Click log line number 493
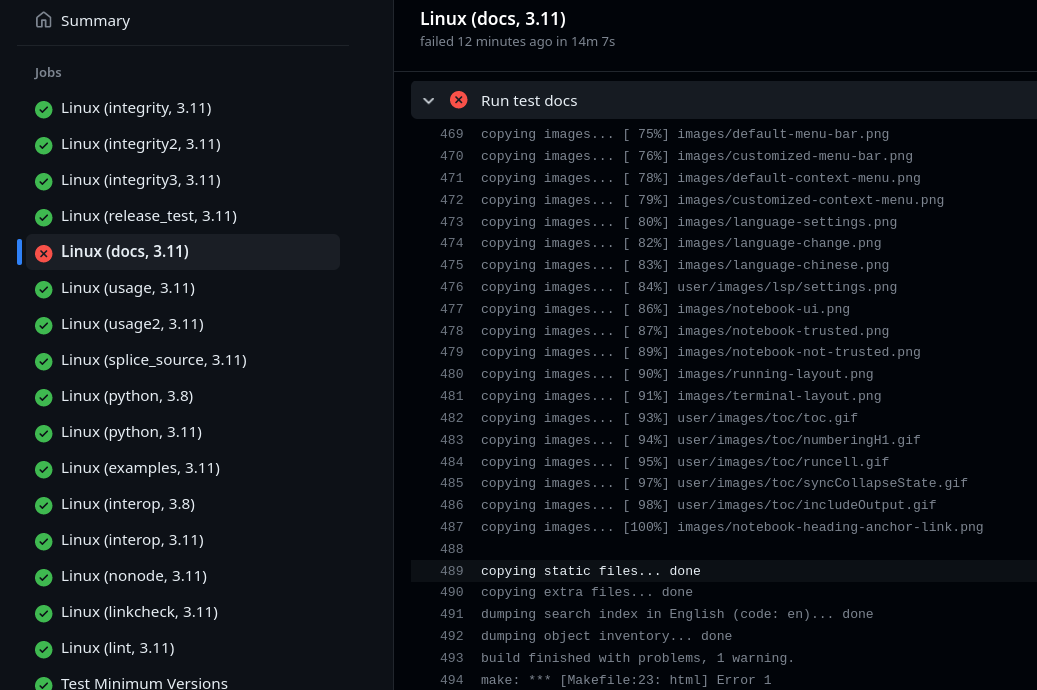The image size is (1037, 690). (452, 658)
